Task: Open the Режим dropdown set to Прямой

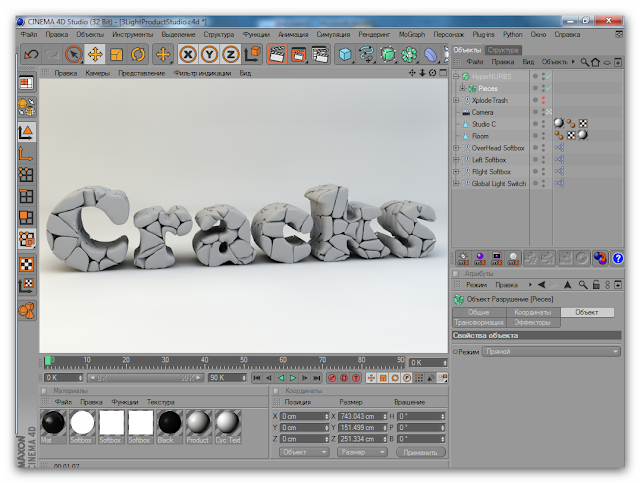Action: (550, 352)
